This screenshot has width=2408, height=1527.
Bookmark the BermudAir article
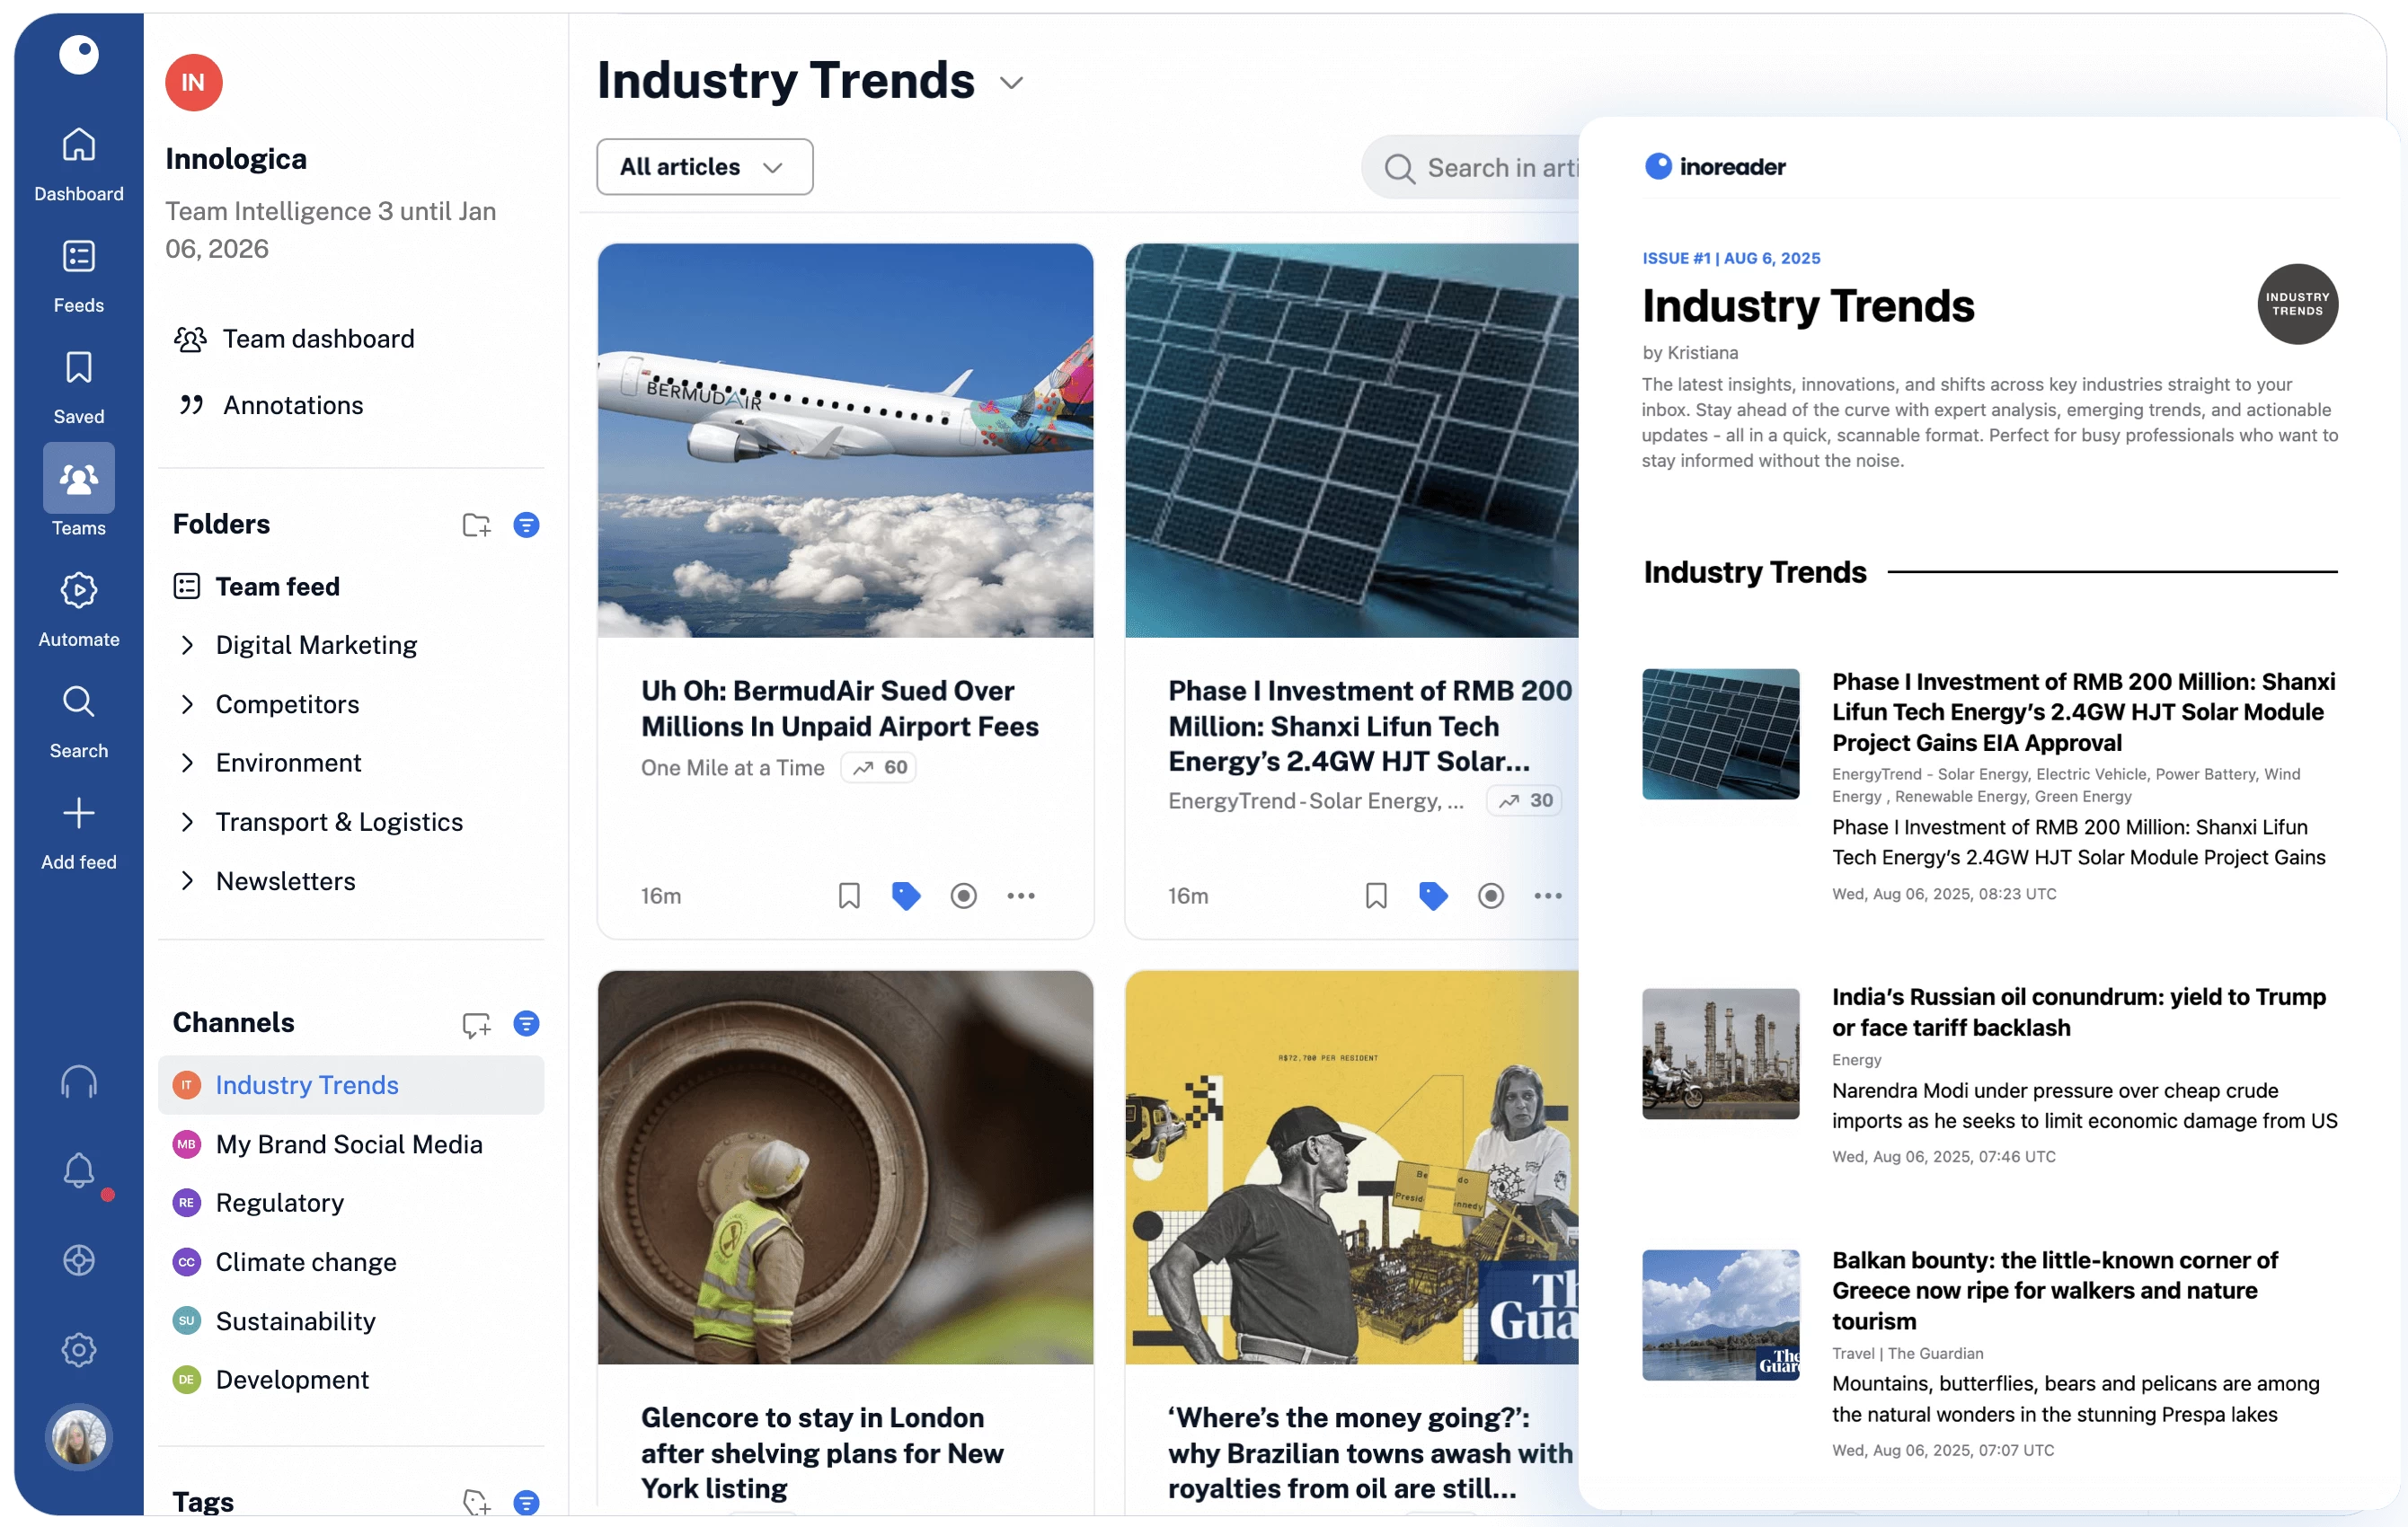click(x=849, y=895)
